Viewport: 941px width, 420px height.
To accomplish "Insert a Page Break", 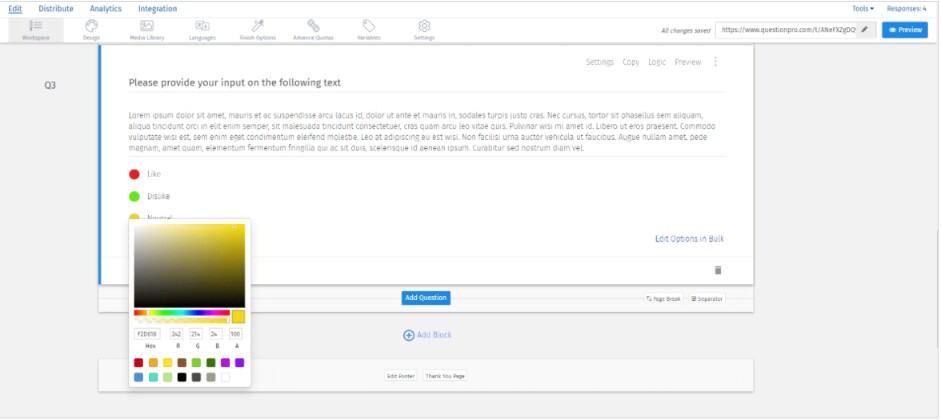I will click(663, 298).
